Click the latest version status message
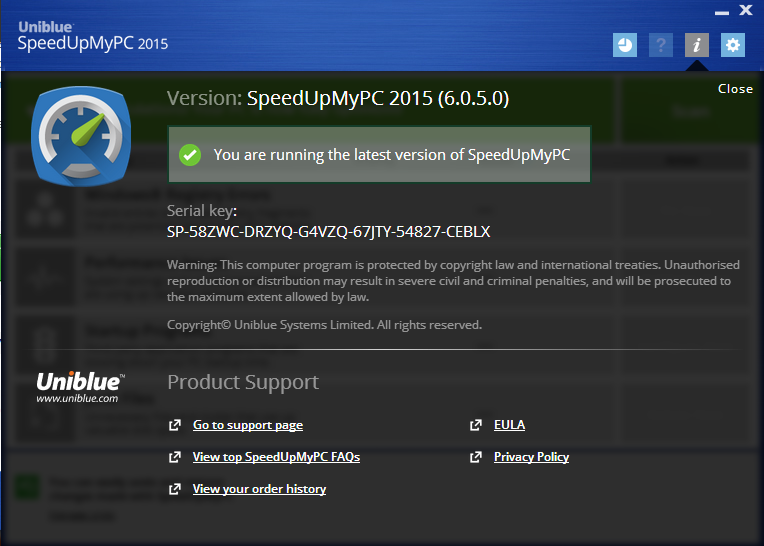764x546 pixels. click(x=380, y=154)
